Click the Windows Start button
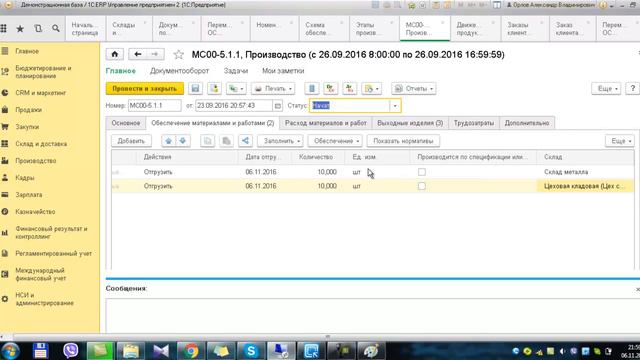 coord(10,351)
